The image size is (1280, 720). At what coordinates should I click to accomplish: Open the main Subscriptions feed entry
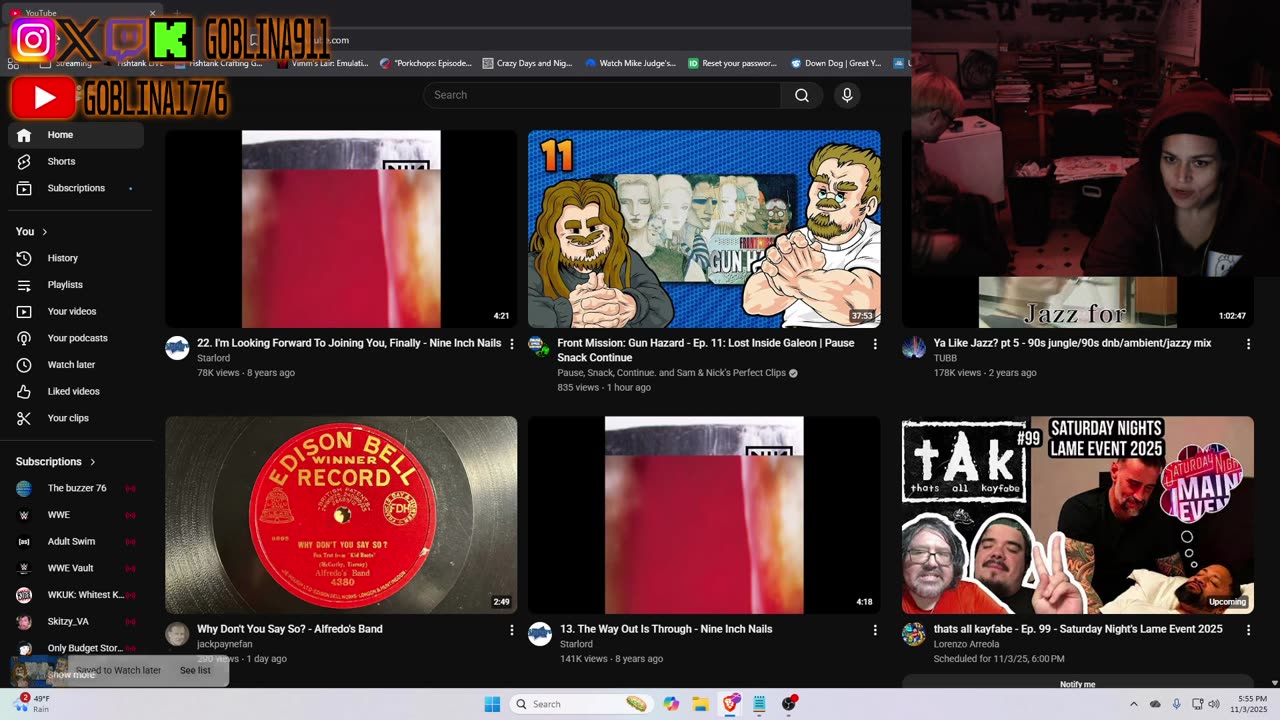tap(76, 188)
